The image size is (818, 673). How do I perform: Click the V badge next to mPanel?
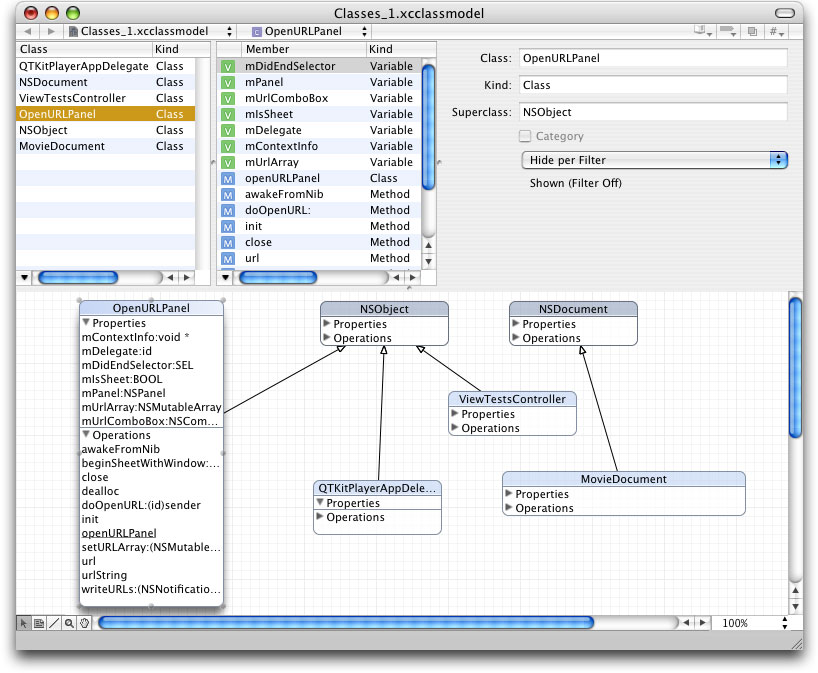click(227, 82)
